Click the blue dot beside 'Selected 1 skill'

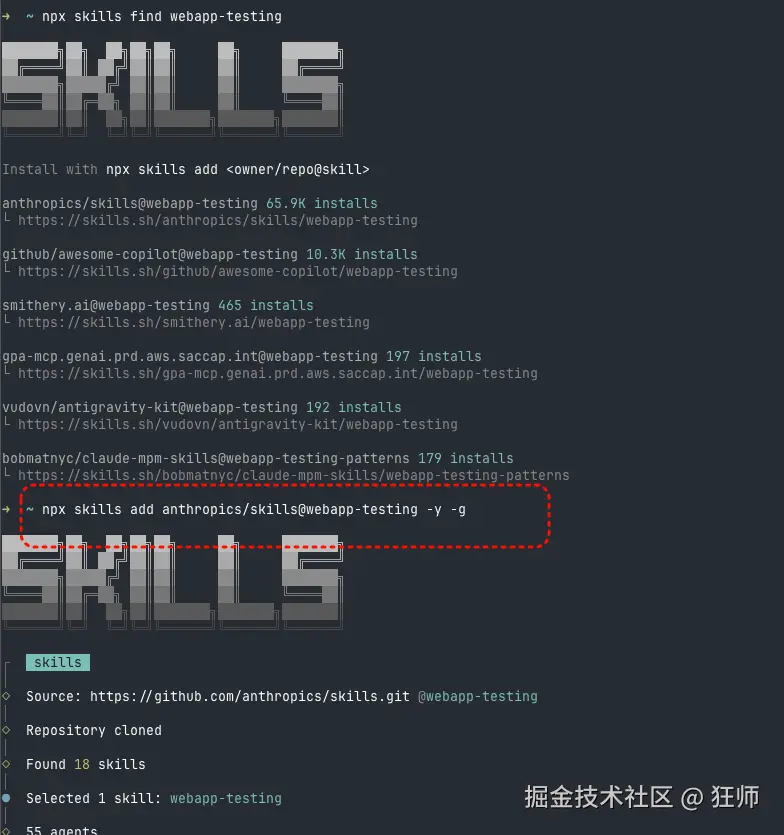[x=6, y=798]
